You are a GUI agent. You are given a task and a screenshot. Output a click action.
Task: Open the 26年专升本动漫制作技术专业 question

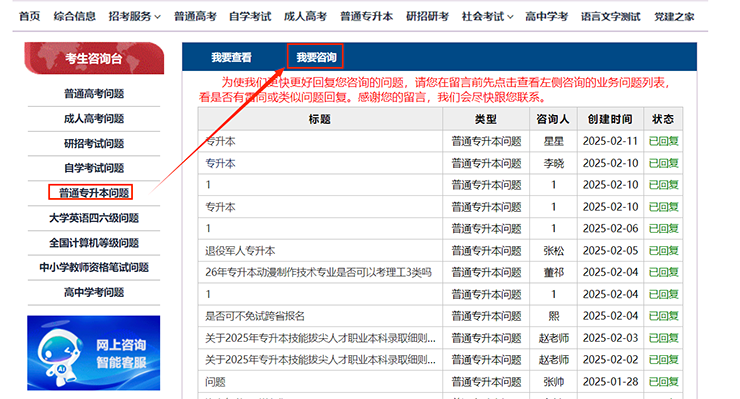319,272
